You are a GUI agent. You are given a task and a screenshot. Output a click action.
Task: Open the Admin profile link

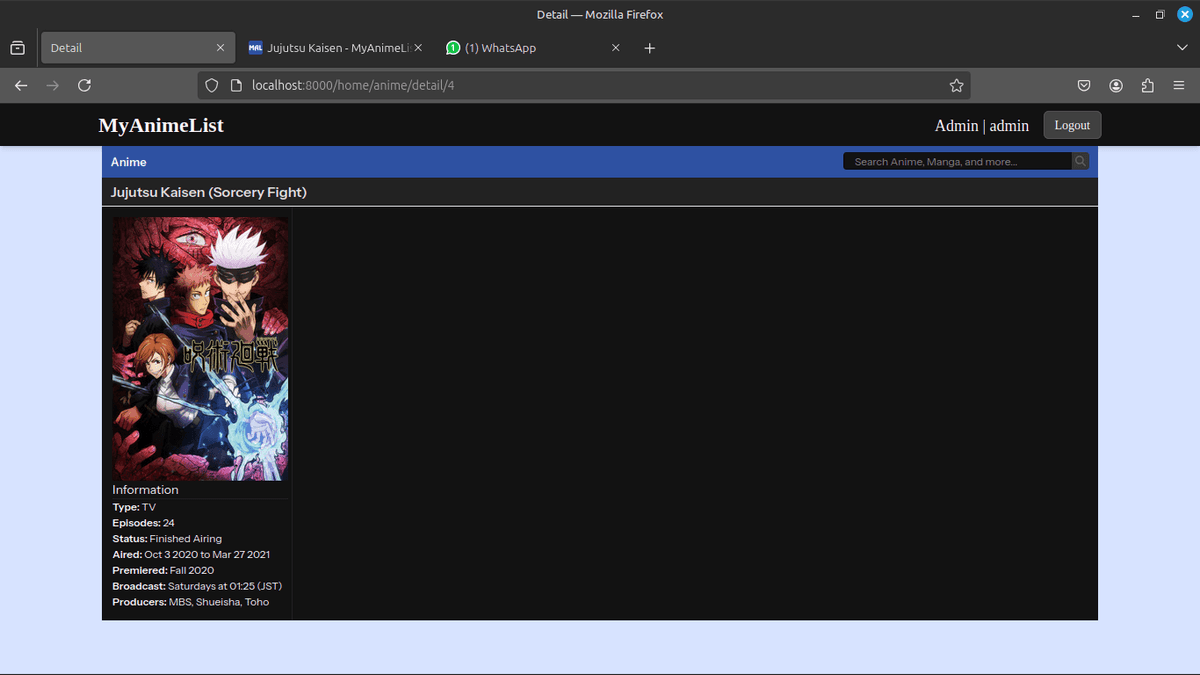(955, 125)
